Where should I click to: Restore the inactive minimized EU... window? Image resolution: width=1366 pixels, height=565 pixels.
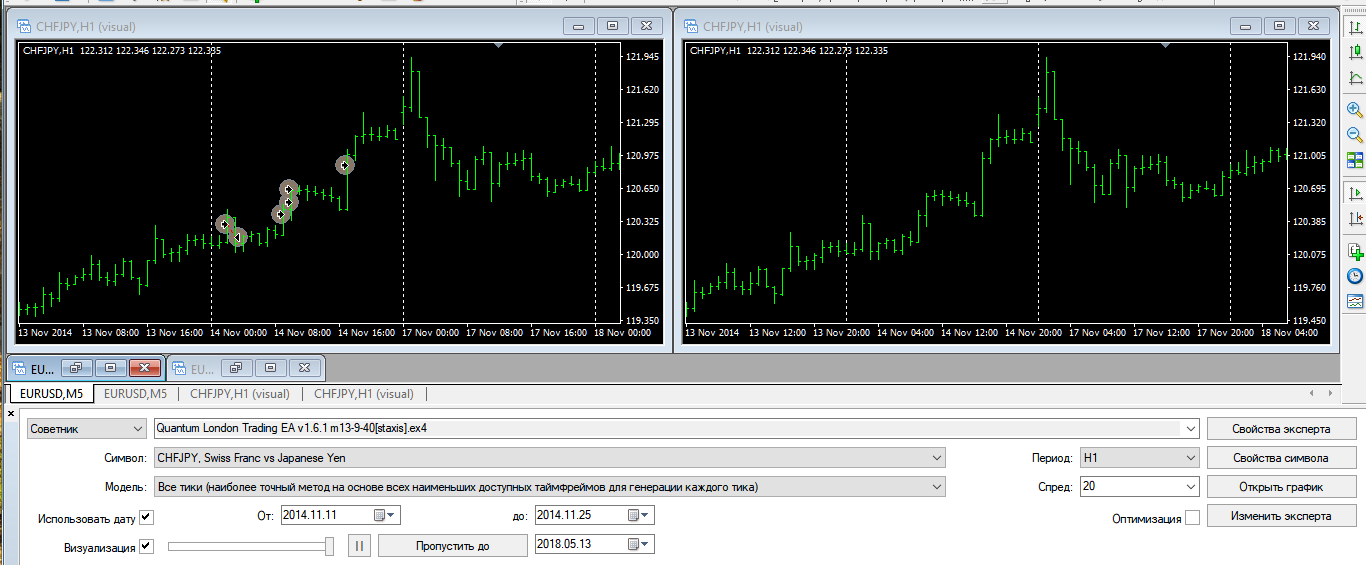(238, 368)
